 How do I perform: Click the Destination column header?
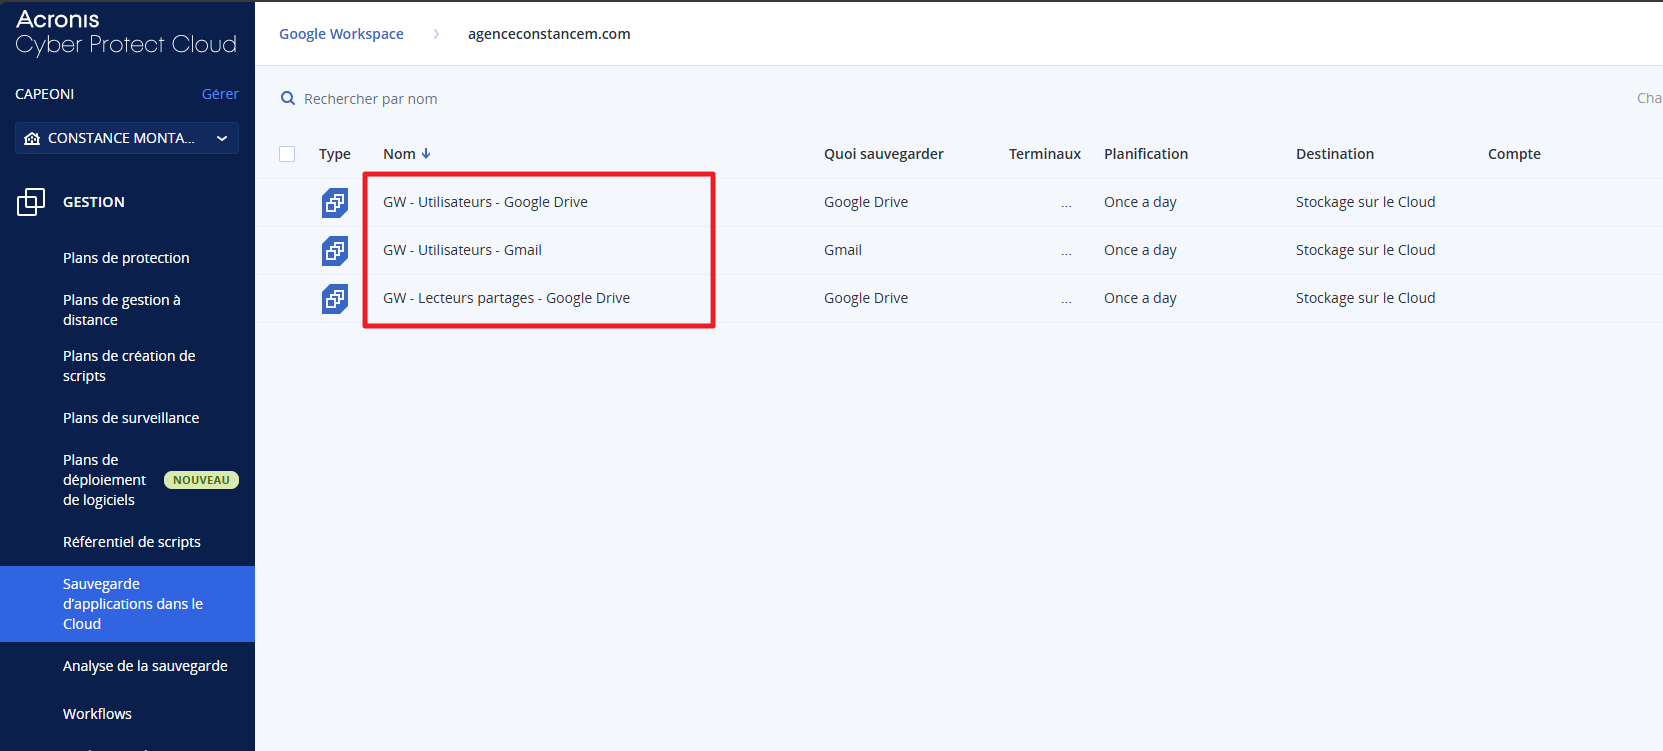[x=1335, y=154]
